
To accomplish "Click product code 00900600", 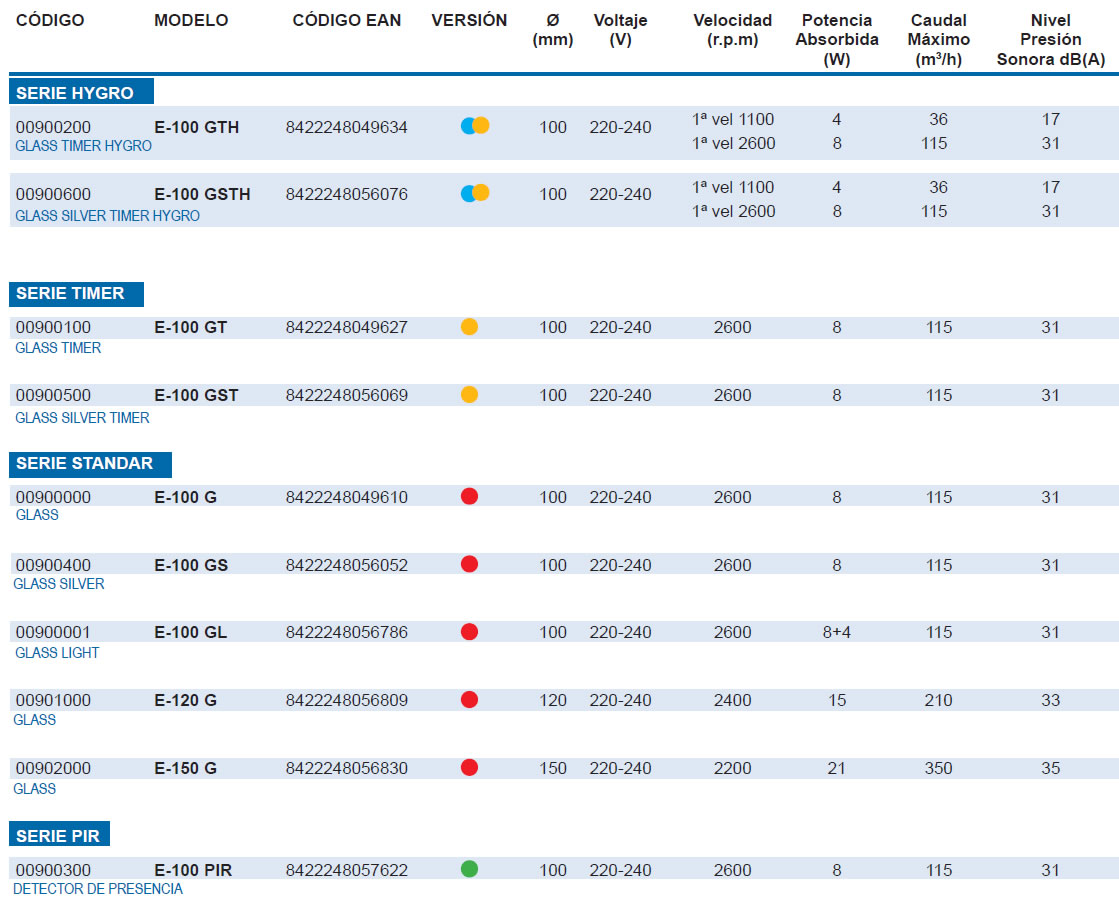I will [54, 194].
